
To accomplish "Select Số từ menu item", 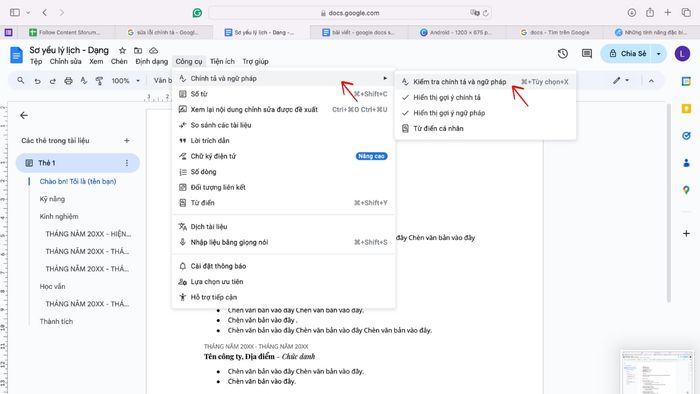I will (283, 94).
